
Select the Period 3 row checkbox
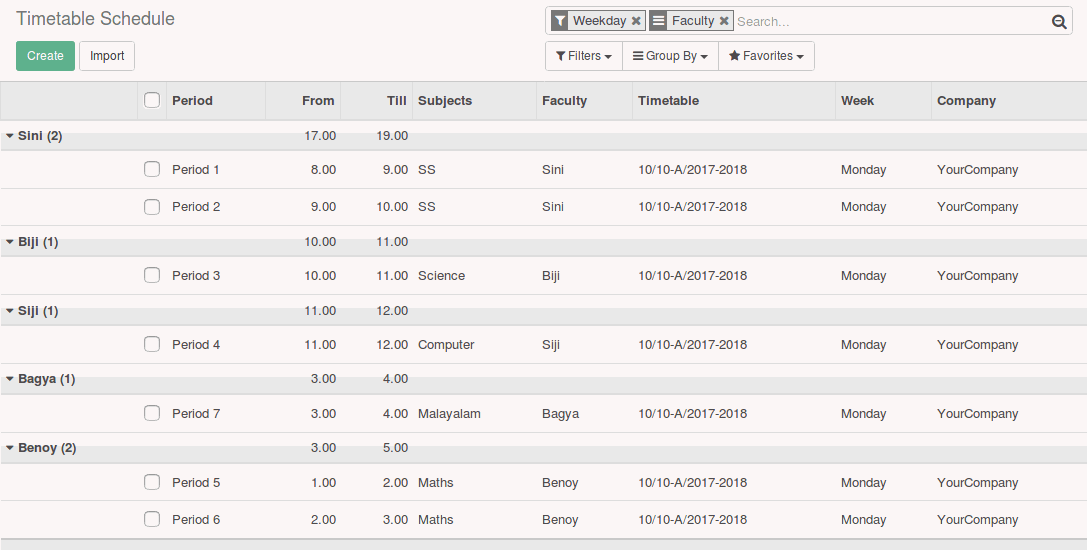point(152,275)
